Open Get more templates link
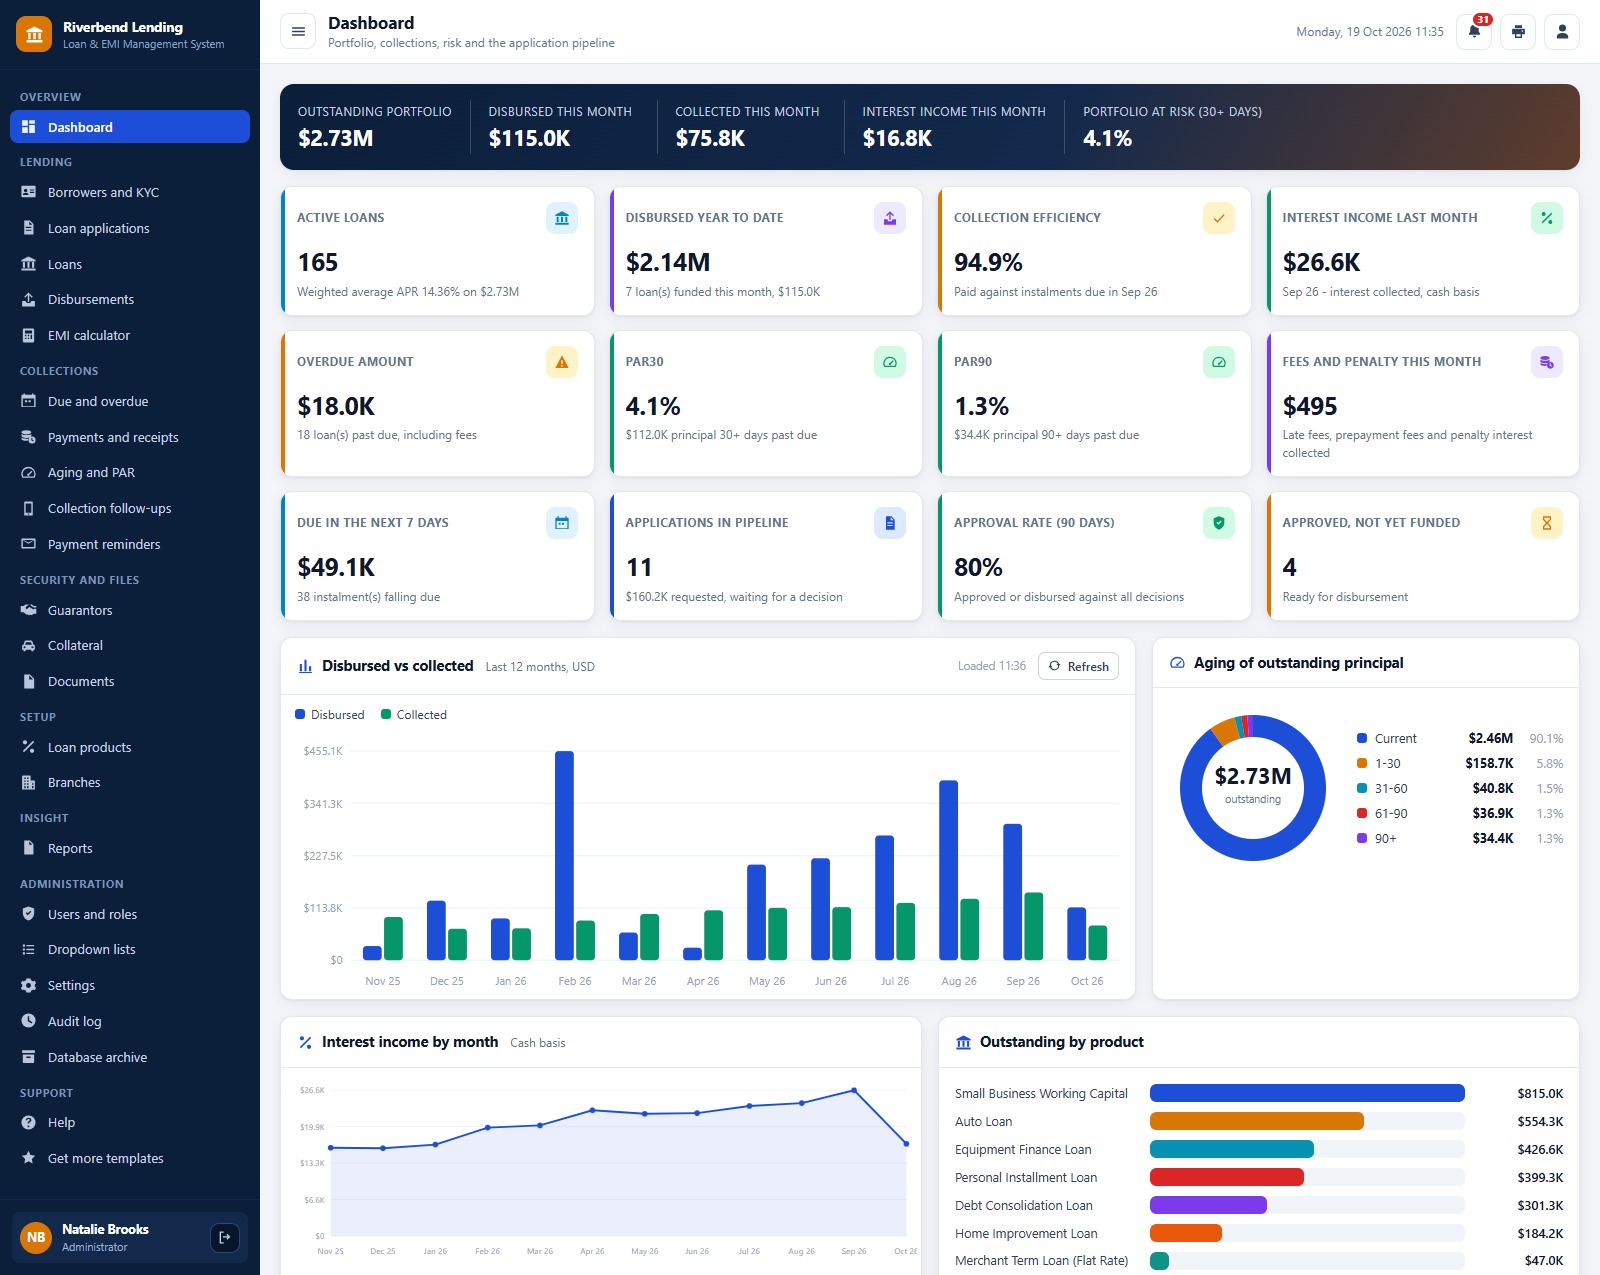Screen dimensions: 1600x1275 click(130, 1158)
